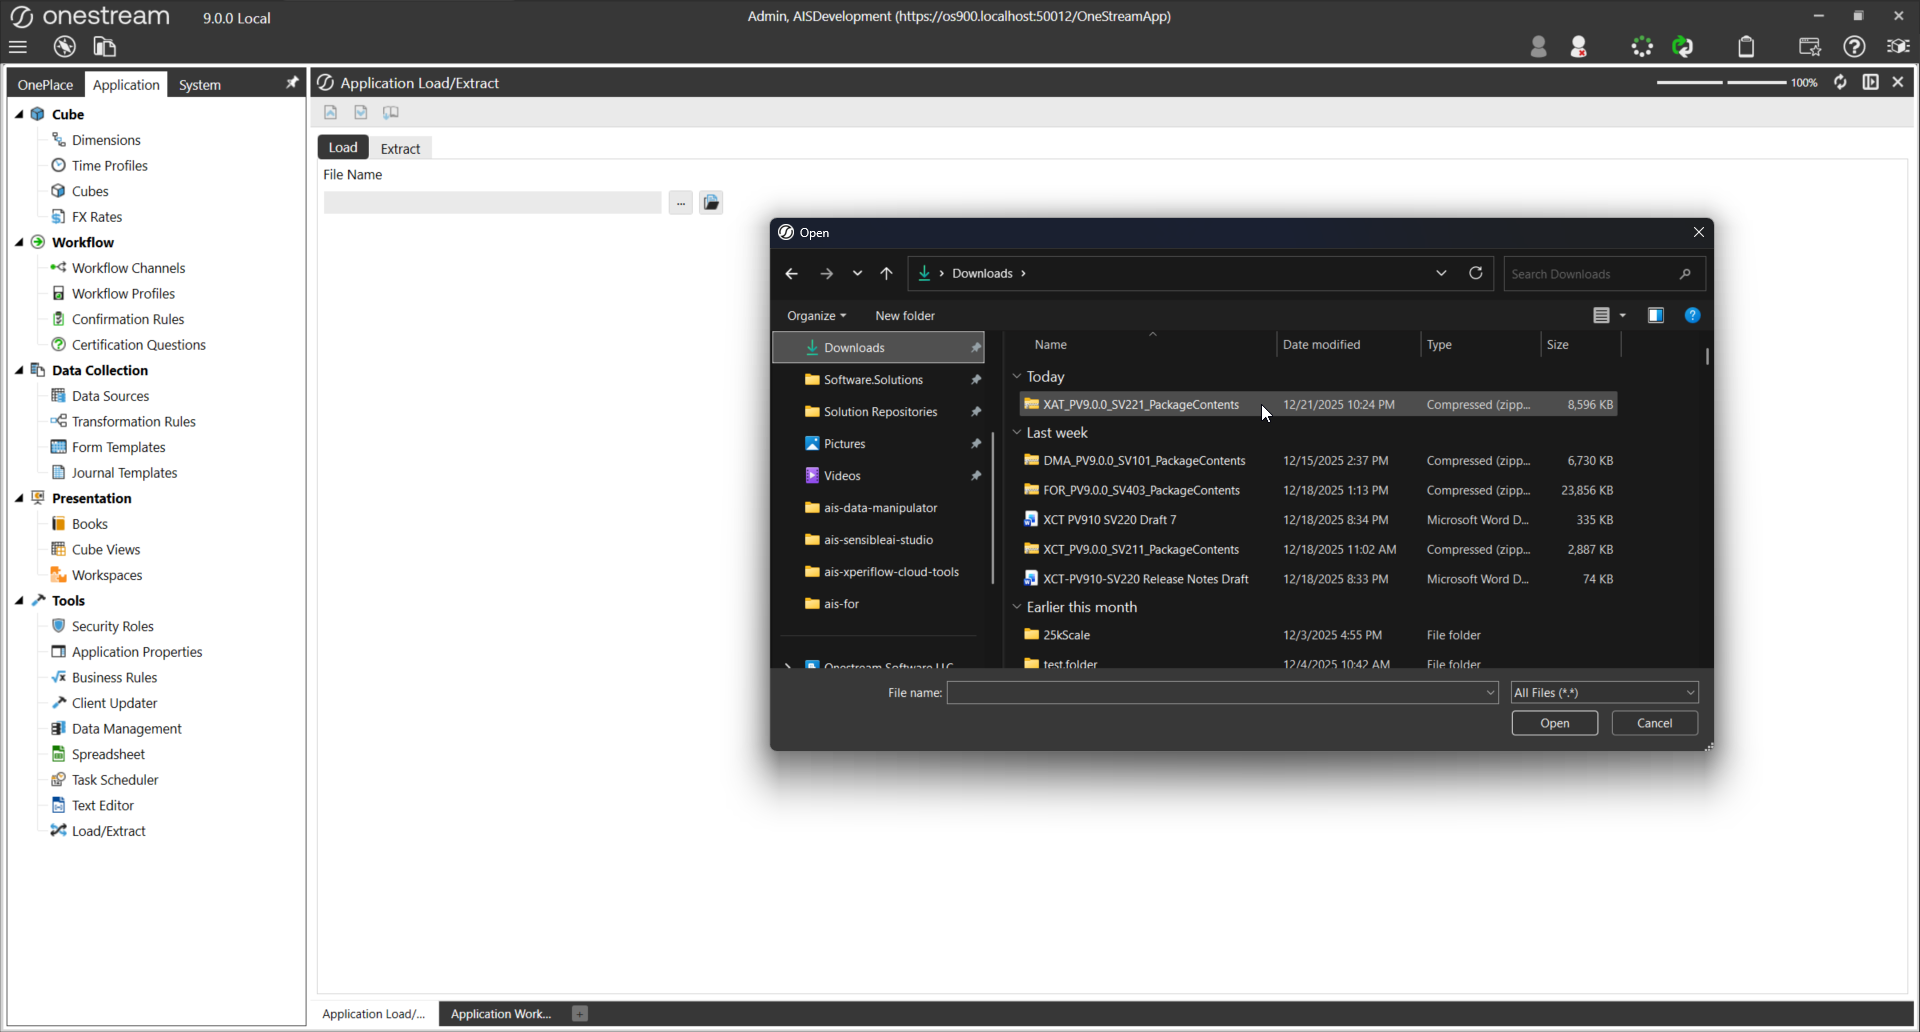Open the All Files type dropdown
The image size is (1920, 1032).
click(x=1604, y=692)
